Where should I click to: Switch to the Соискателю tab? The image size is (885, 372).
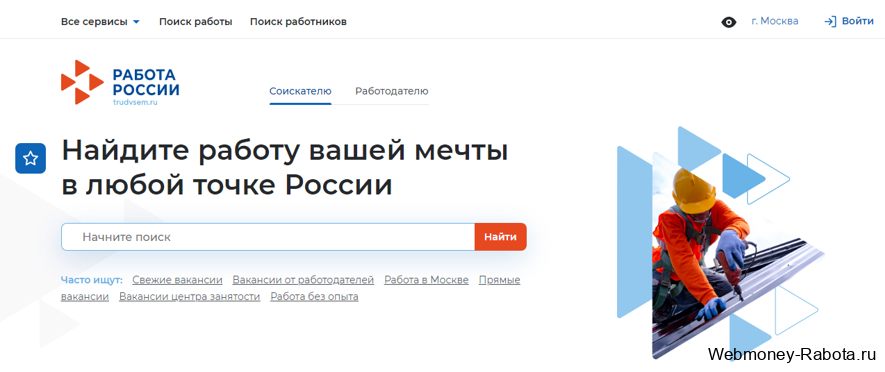coord(300,91)
